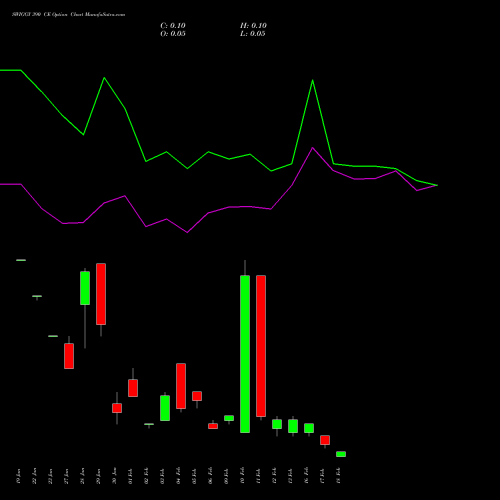Click the '28 Jan' date label
Viewport: 500px width, 500px height.
tap(83, 476)
